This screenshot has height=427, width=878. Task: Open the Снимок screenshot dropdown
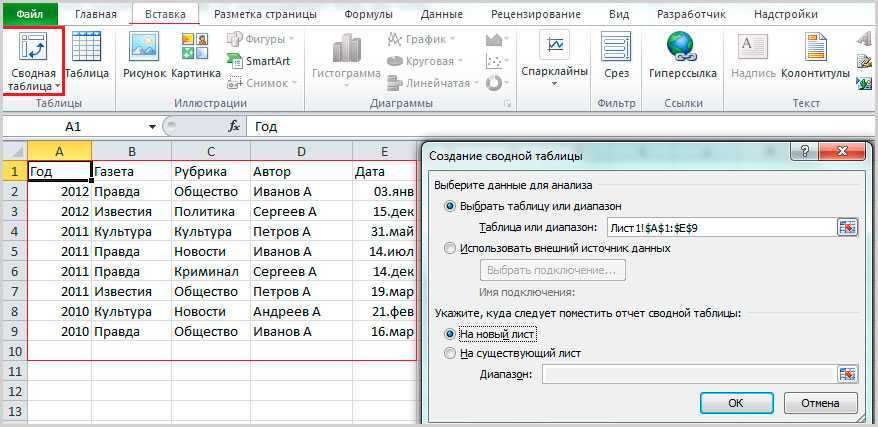[x=293, y=83]
